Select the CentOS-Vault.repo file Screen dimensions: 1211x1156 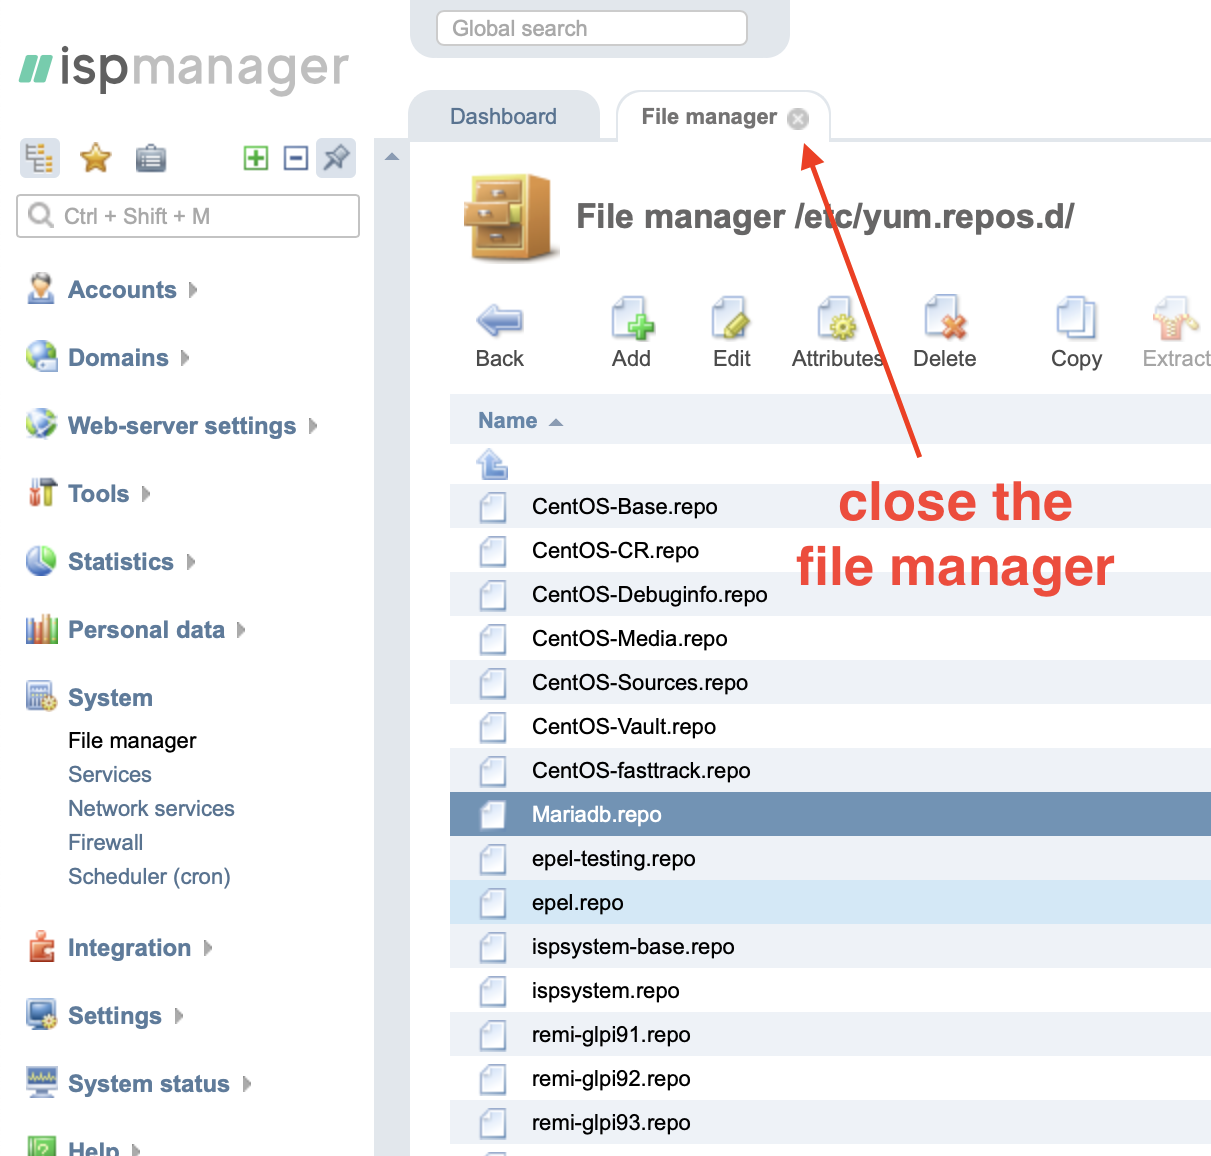click(830, 727)
